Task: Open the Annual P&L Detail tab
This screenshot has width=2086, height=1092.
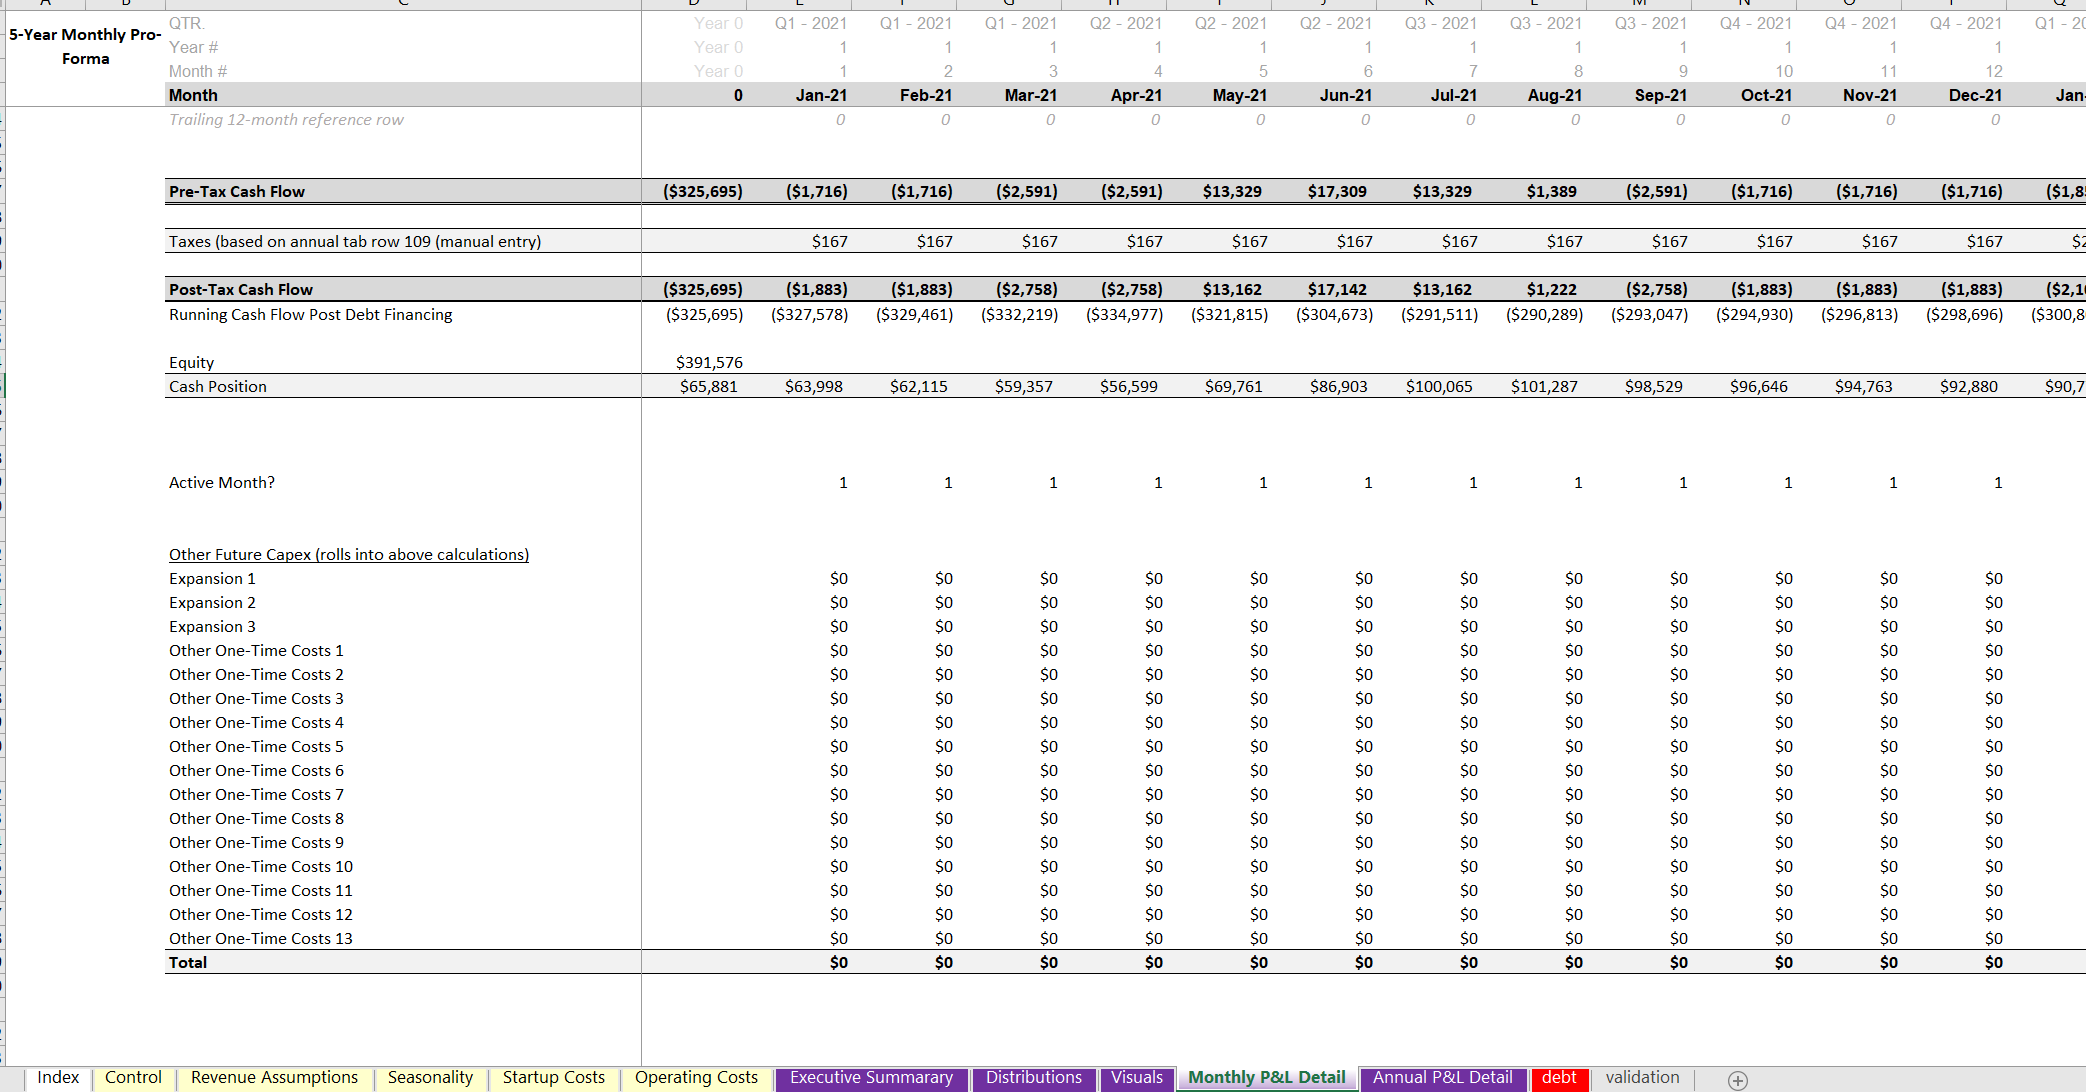Action: pyautogui.click(x=1442, y=1078)
